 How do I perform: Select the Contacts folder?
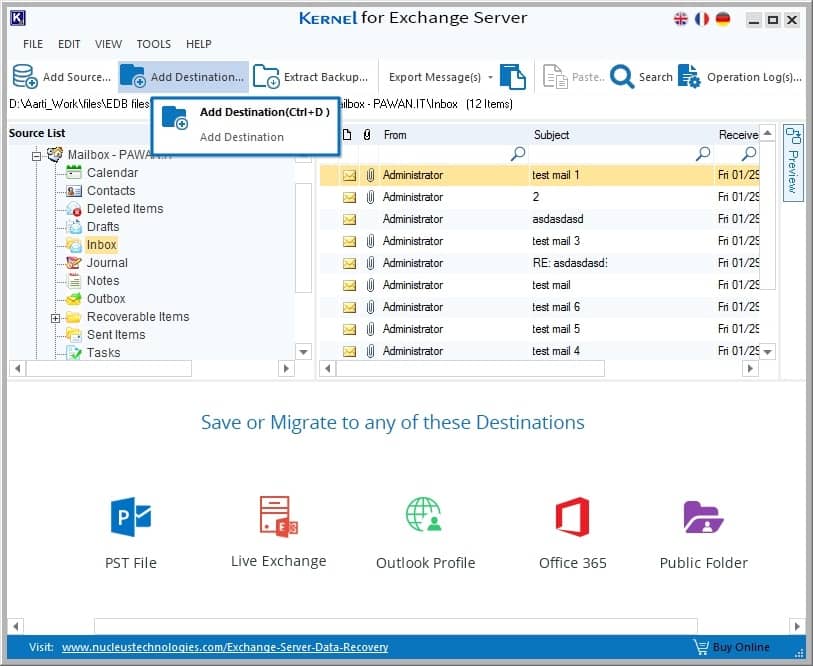click(x=111, y=191)
